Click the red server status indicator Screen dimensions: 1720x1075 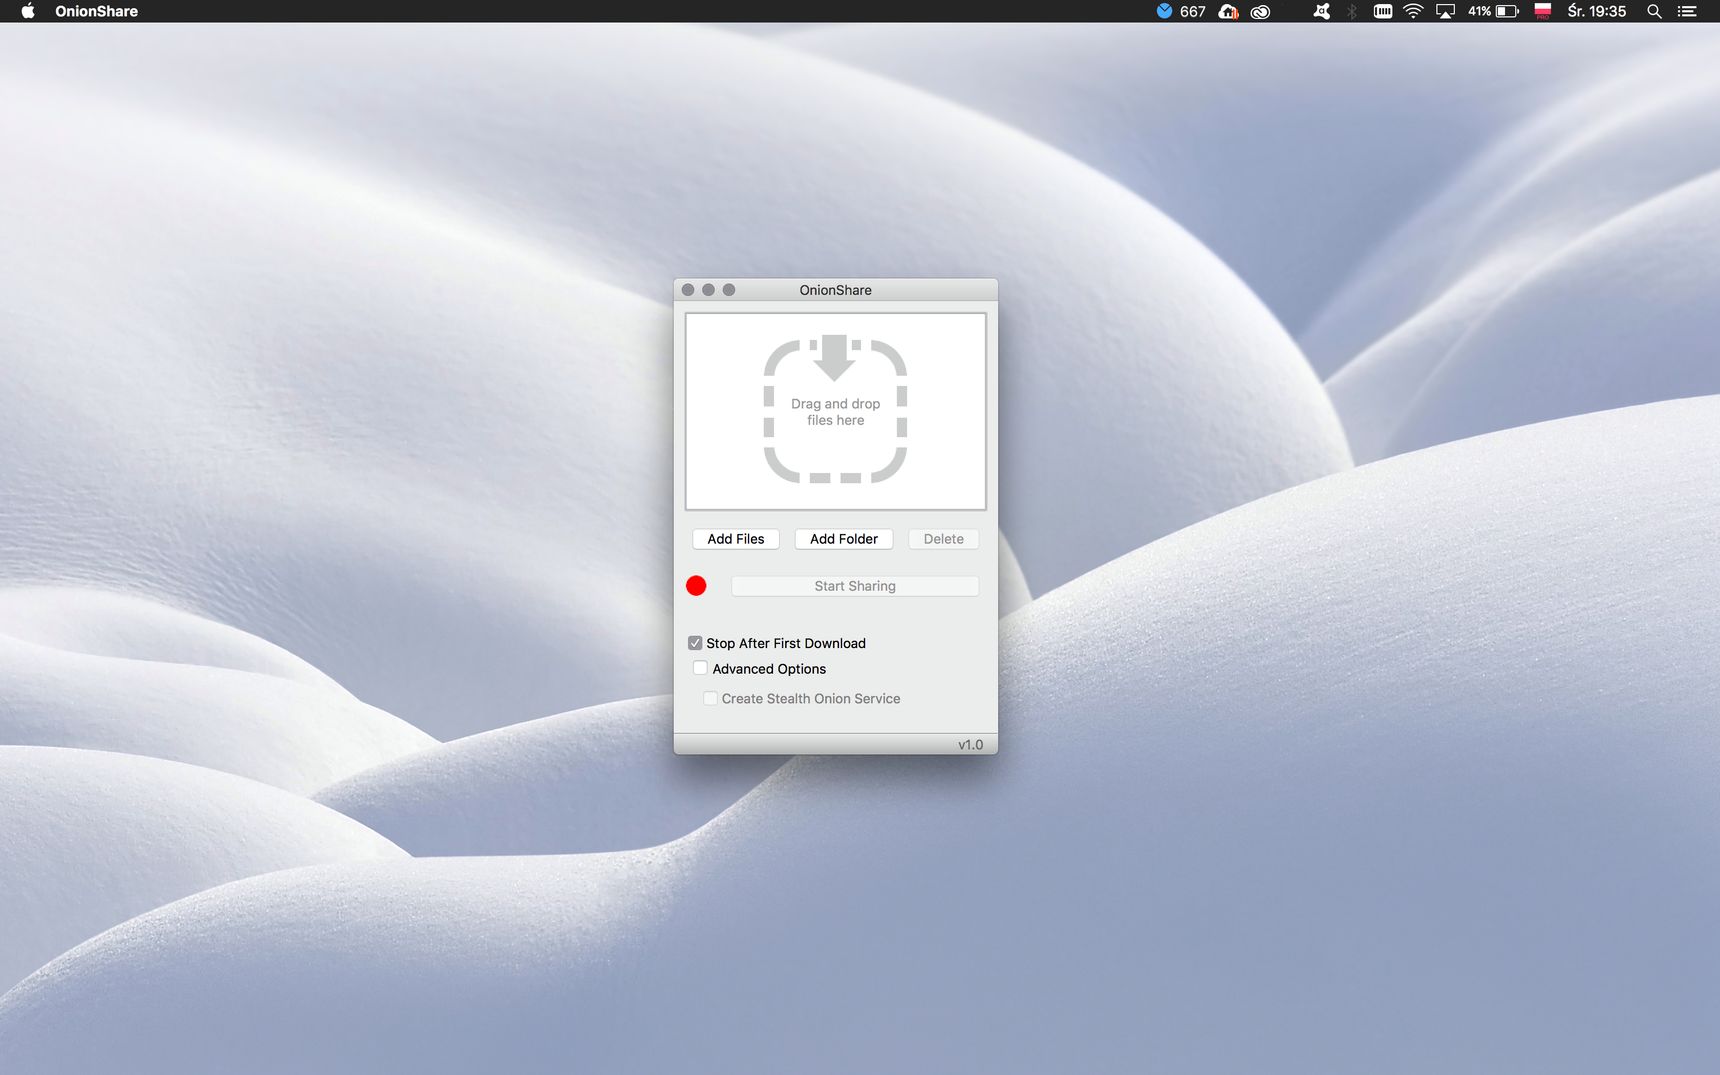(x=696, y=586)
